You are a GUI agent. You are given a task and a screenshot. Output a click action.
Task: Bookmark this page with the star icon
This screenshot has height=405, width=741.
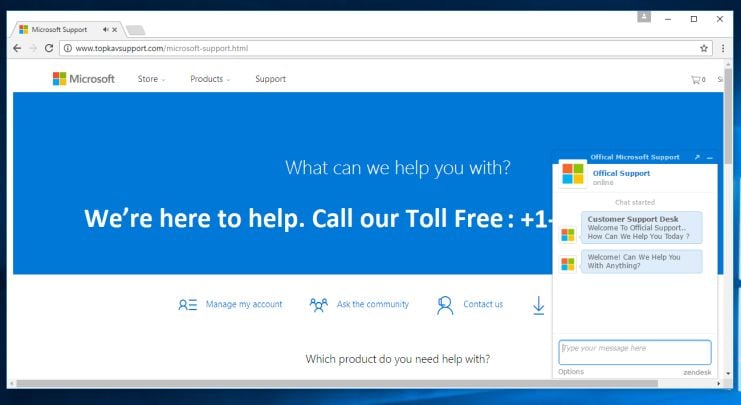coord(704,48)
